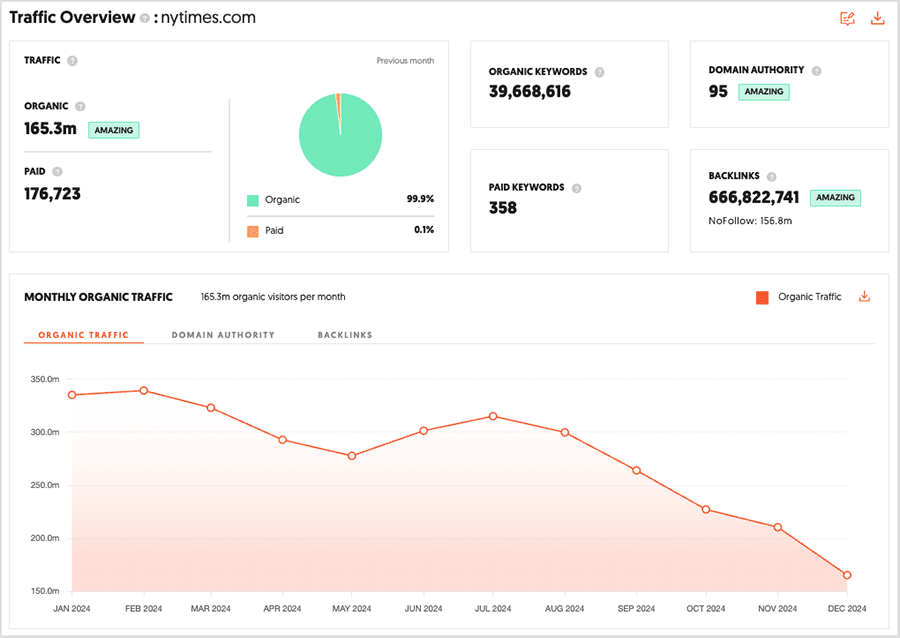Select the ORGANIC TRAFFIC chart tab
900x638 pixels.
point(83,335)
